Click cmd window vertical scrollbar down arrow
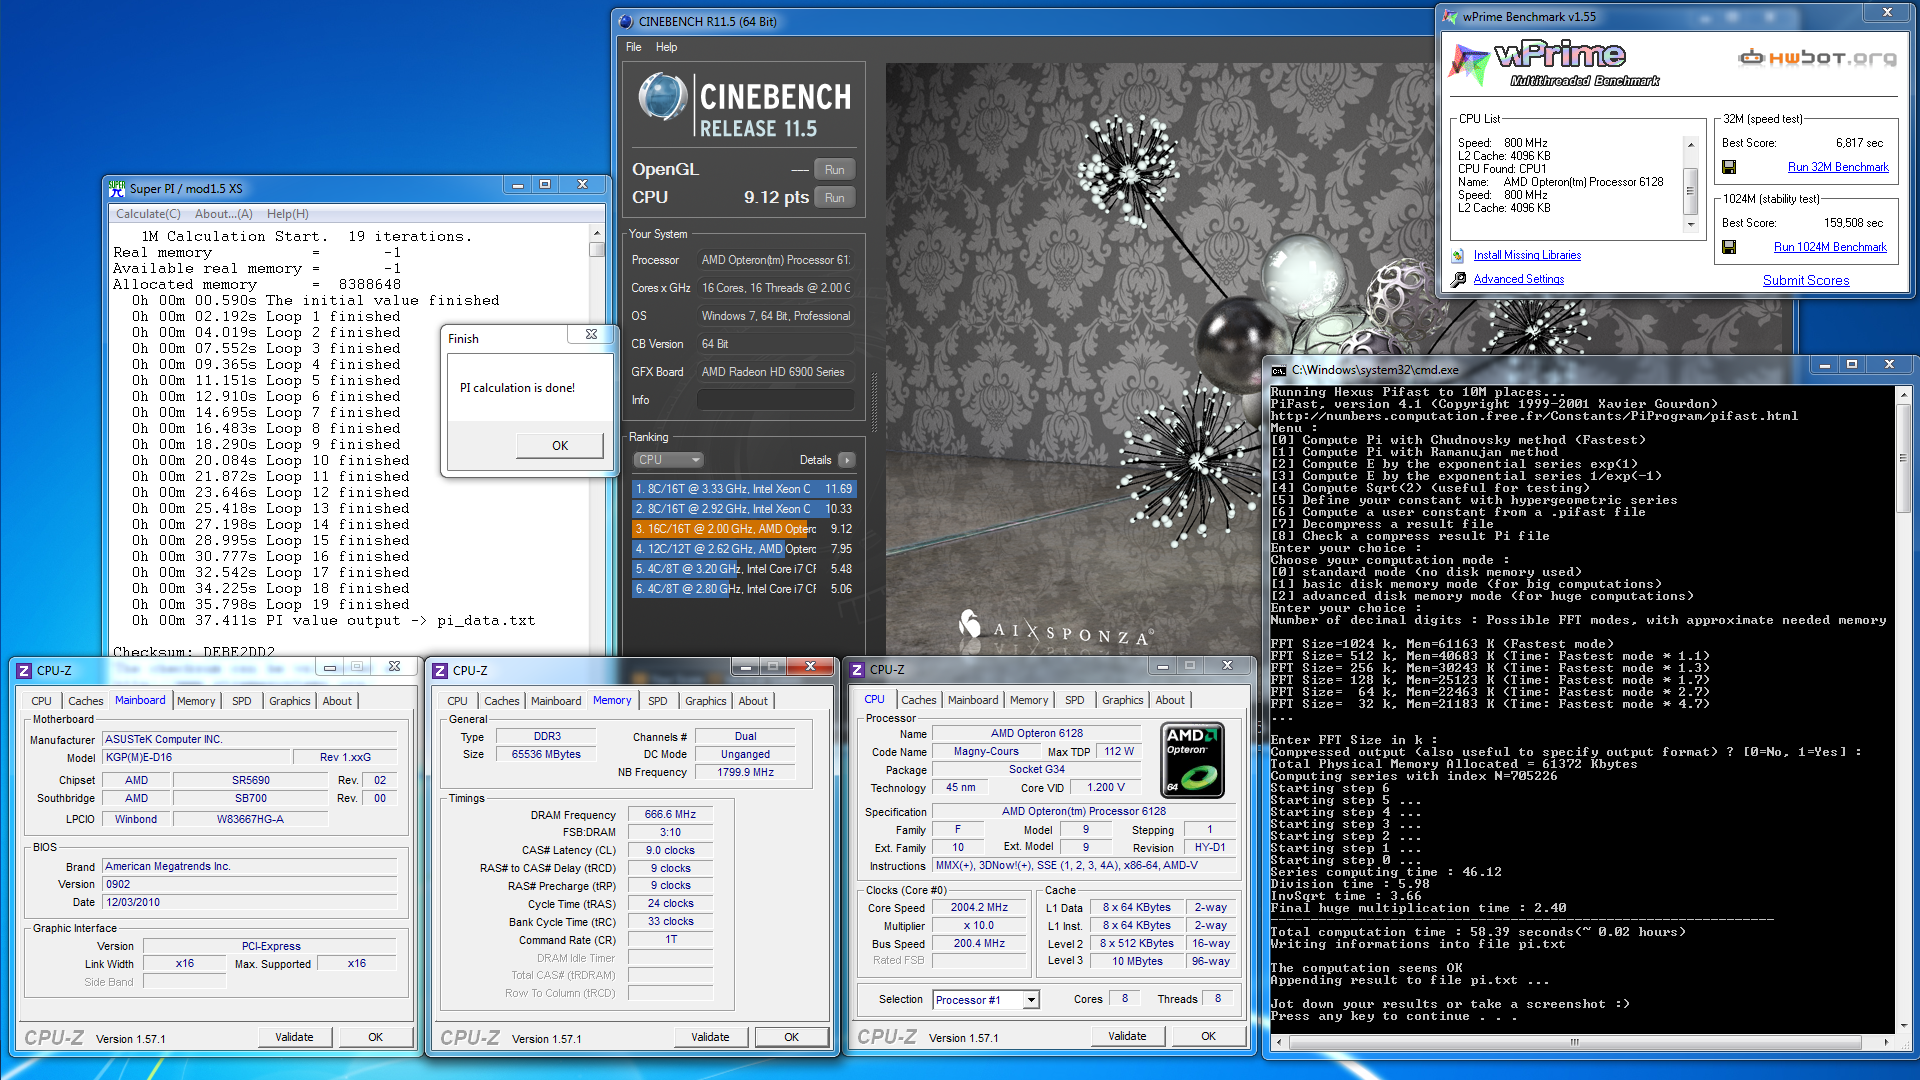The width and height of the screenshot is (1920, 1080). 1902,1025
